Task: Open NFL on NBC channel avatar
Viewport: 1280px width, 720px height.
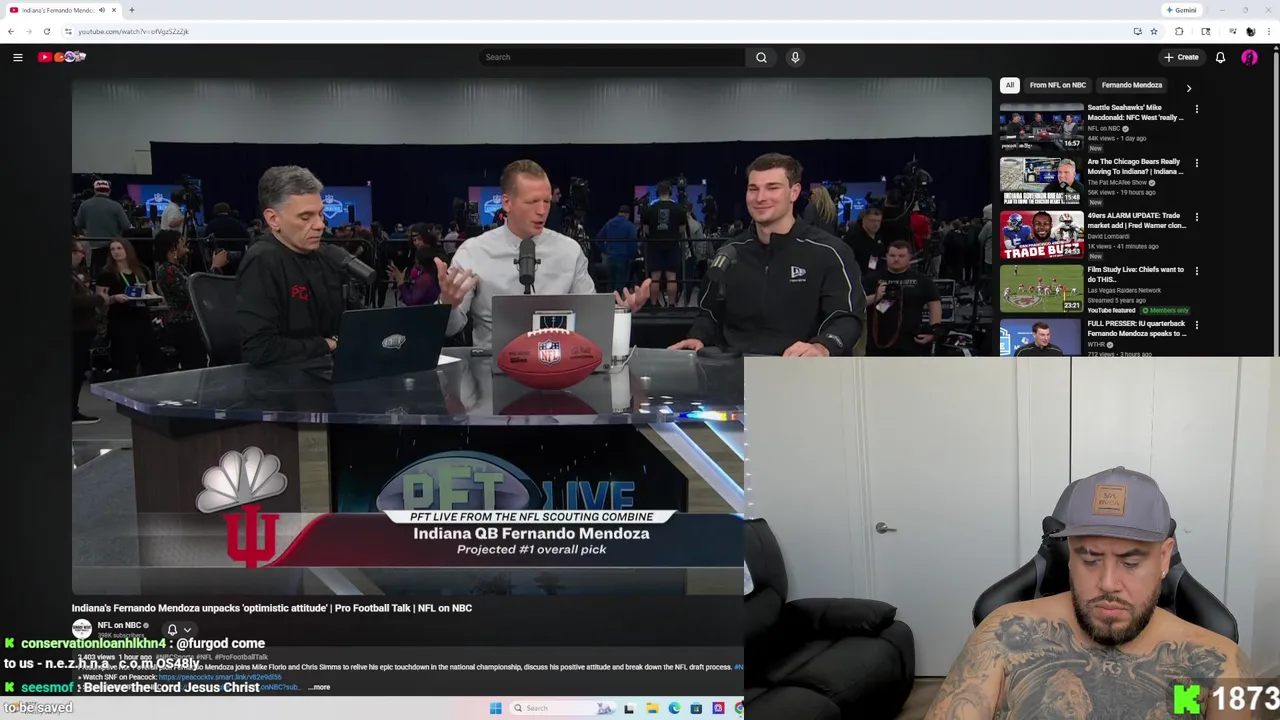Action: point(82,629)
